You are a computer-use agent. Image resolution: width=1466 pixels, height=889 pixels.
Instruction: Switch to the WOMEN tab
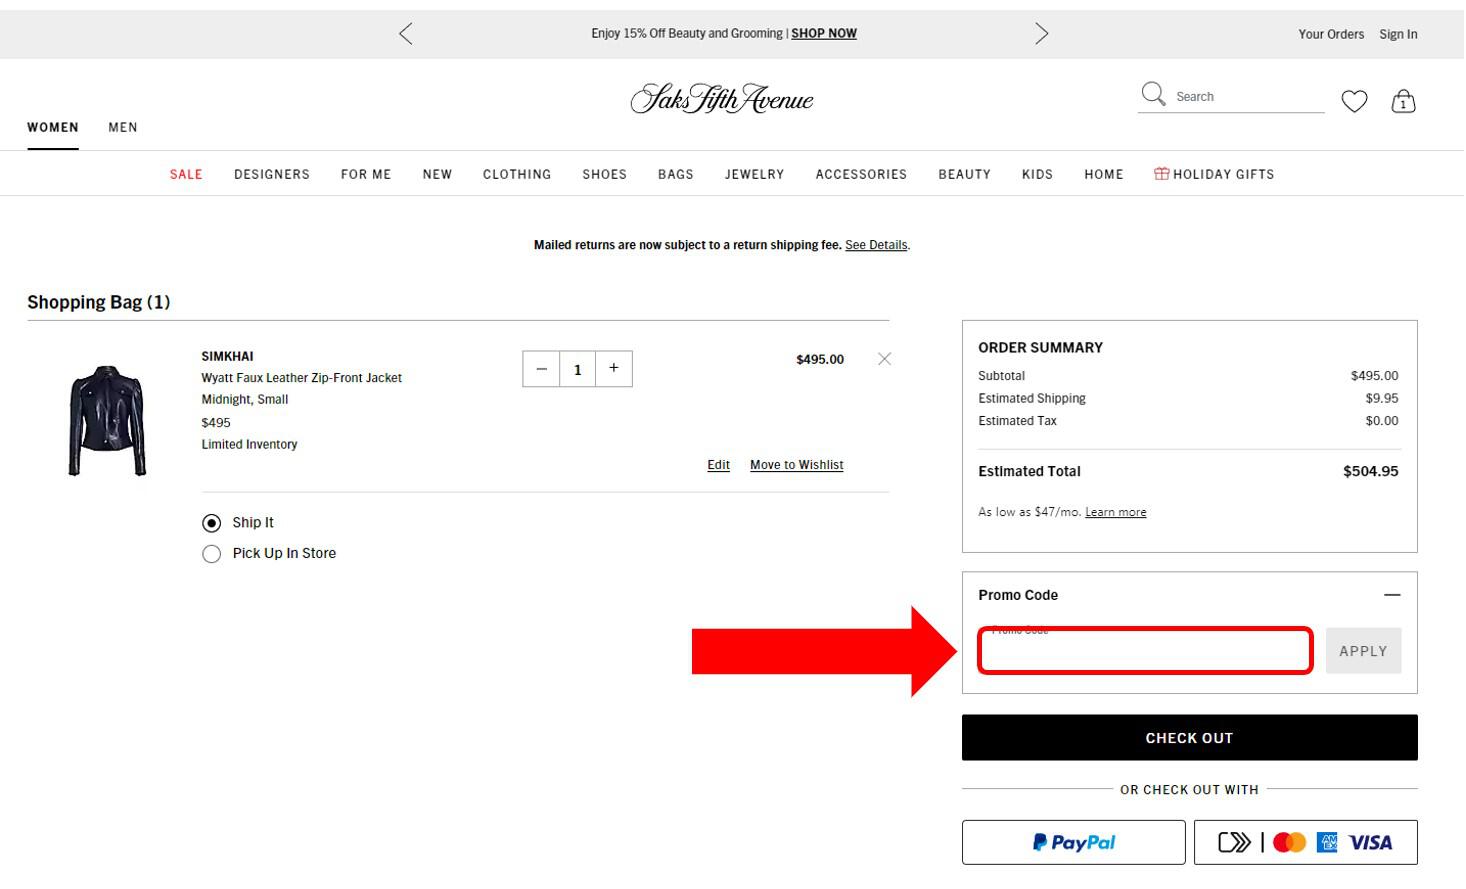[x=53, y=127]
